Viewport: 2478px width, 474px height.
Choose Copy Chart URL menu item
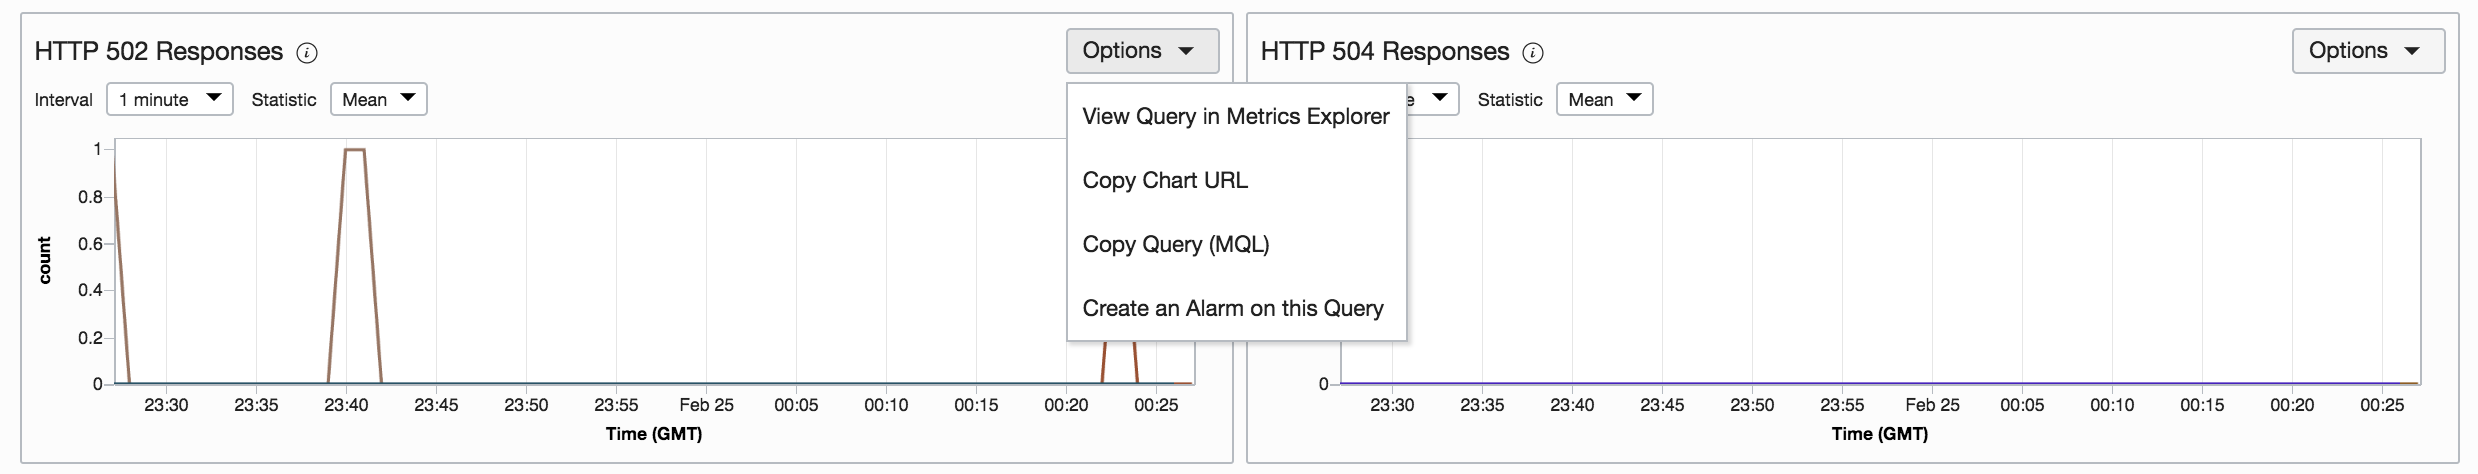pos(1165,181)
